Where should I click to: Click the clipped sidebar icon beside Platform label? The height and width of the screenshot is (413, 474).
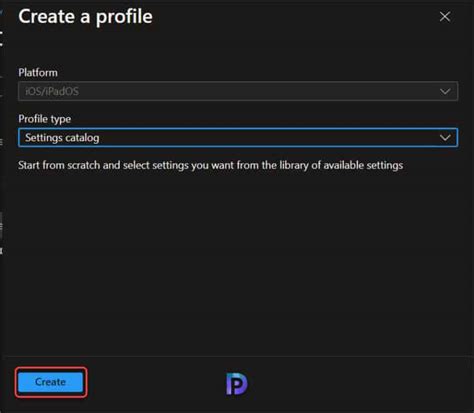click(1, 77)
